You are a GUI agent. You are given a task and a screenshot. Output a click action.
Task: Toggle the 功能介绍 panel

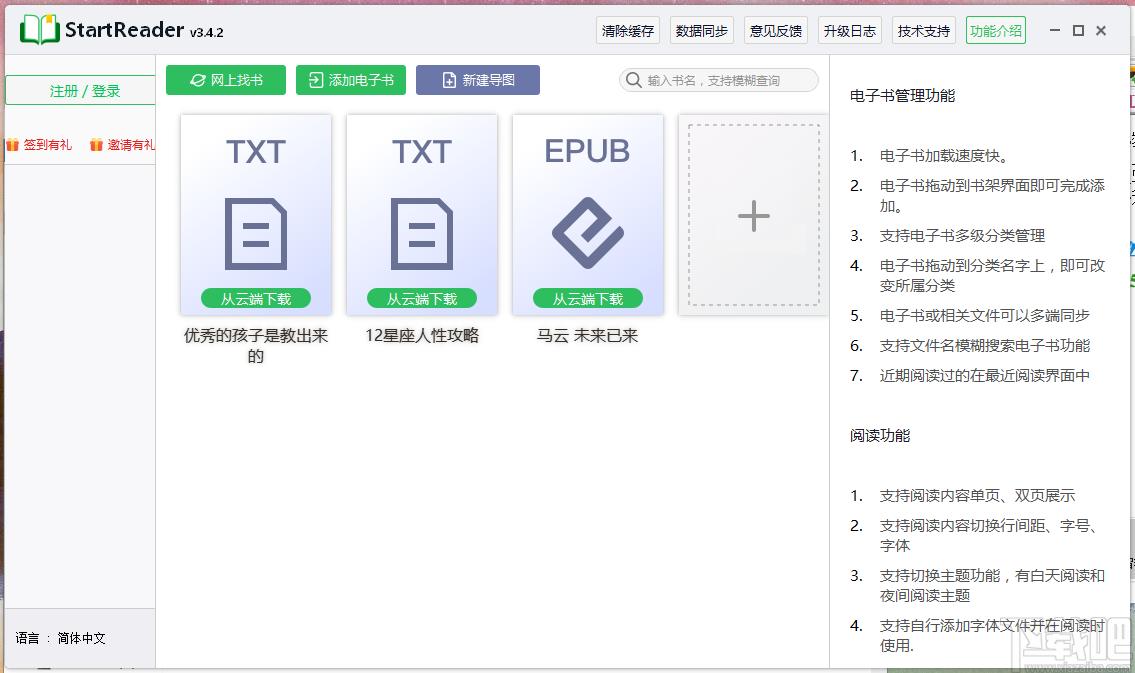click(996, 31)
